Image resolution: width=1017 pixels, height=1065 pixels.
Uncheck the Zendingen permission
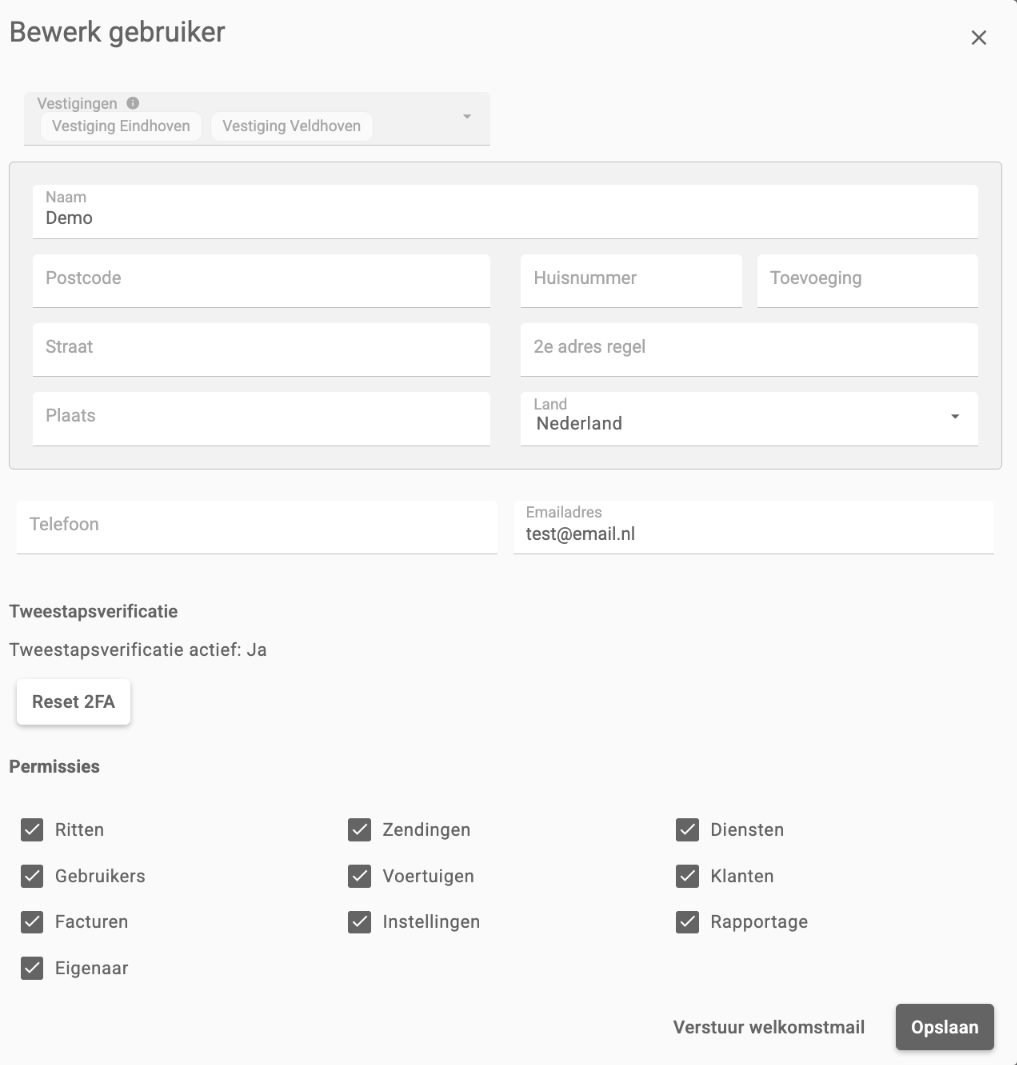pos(359,829)
